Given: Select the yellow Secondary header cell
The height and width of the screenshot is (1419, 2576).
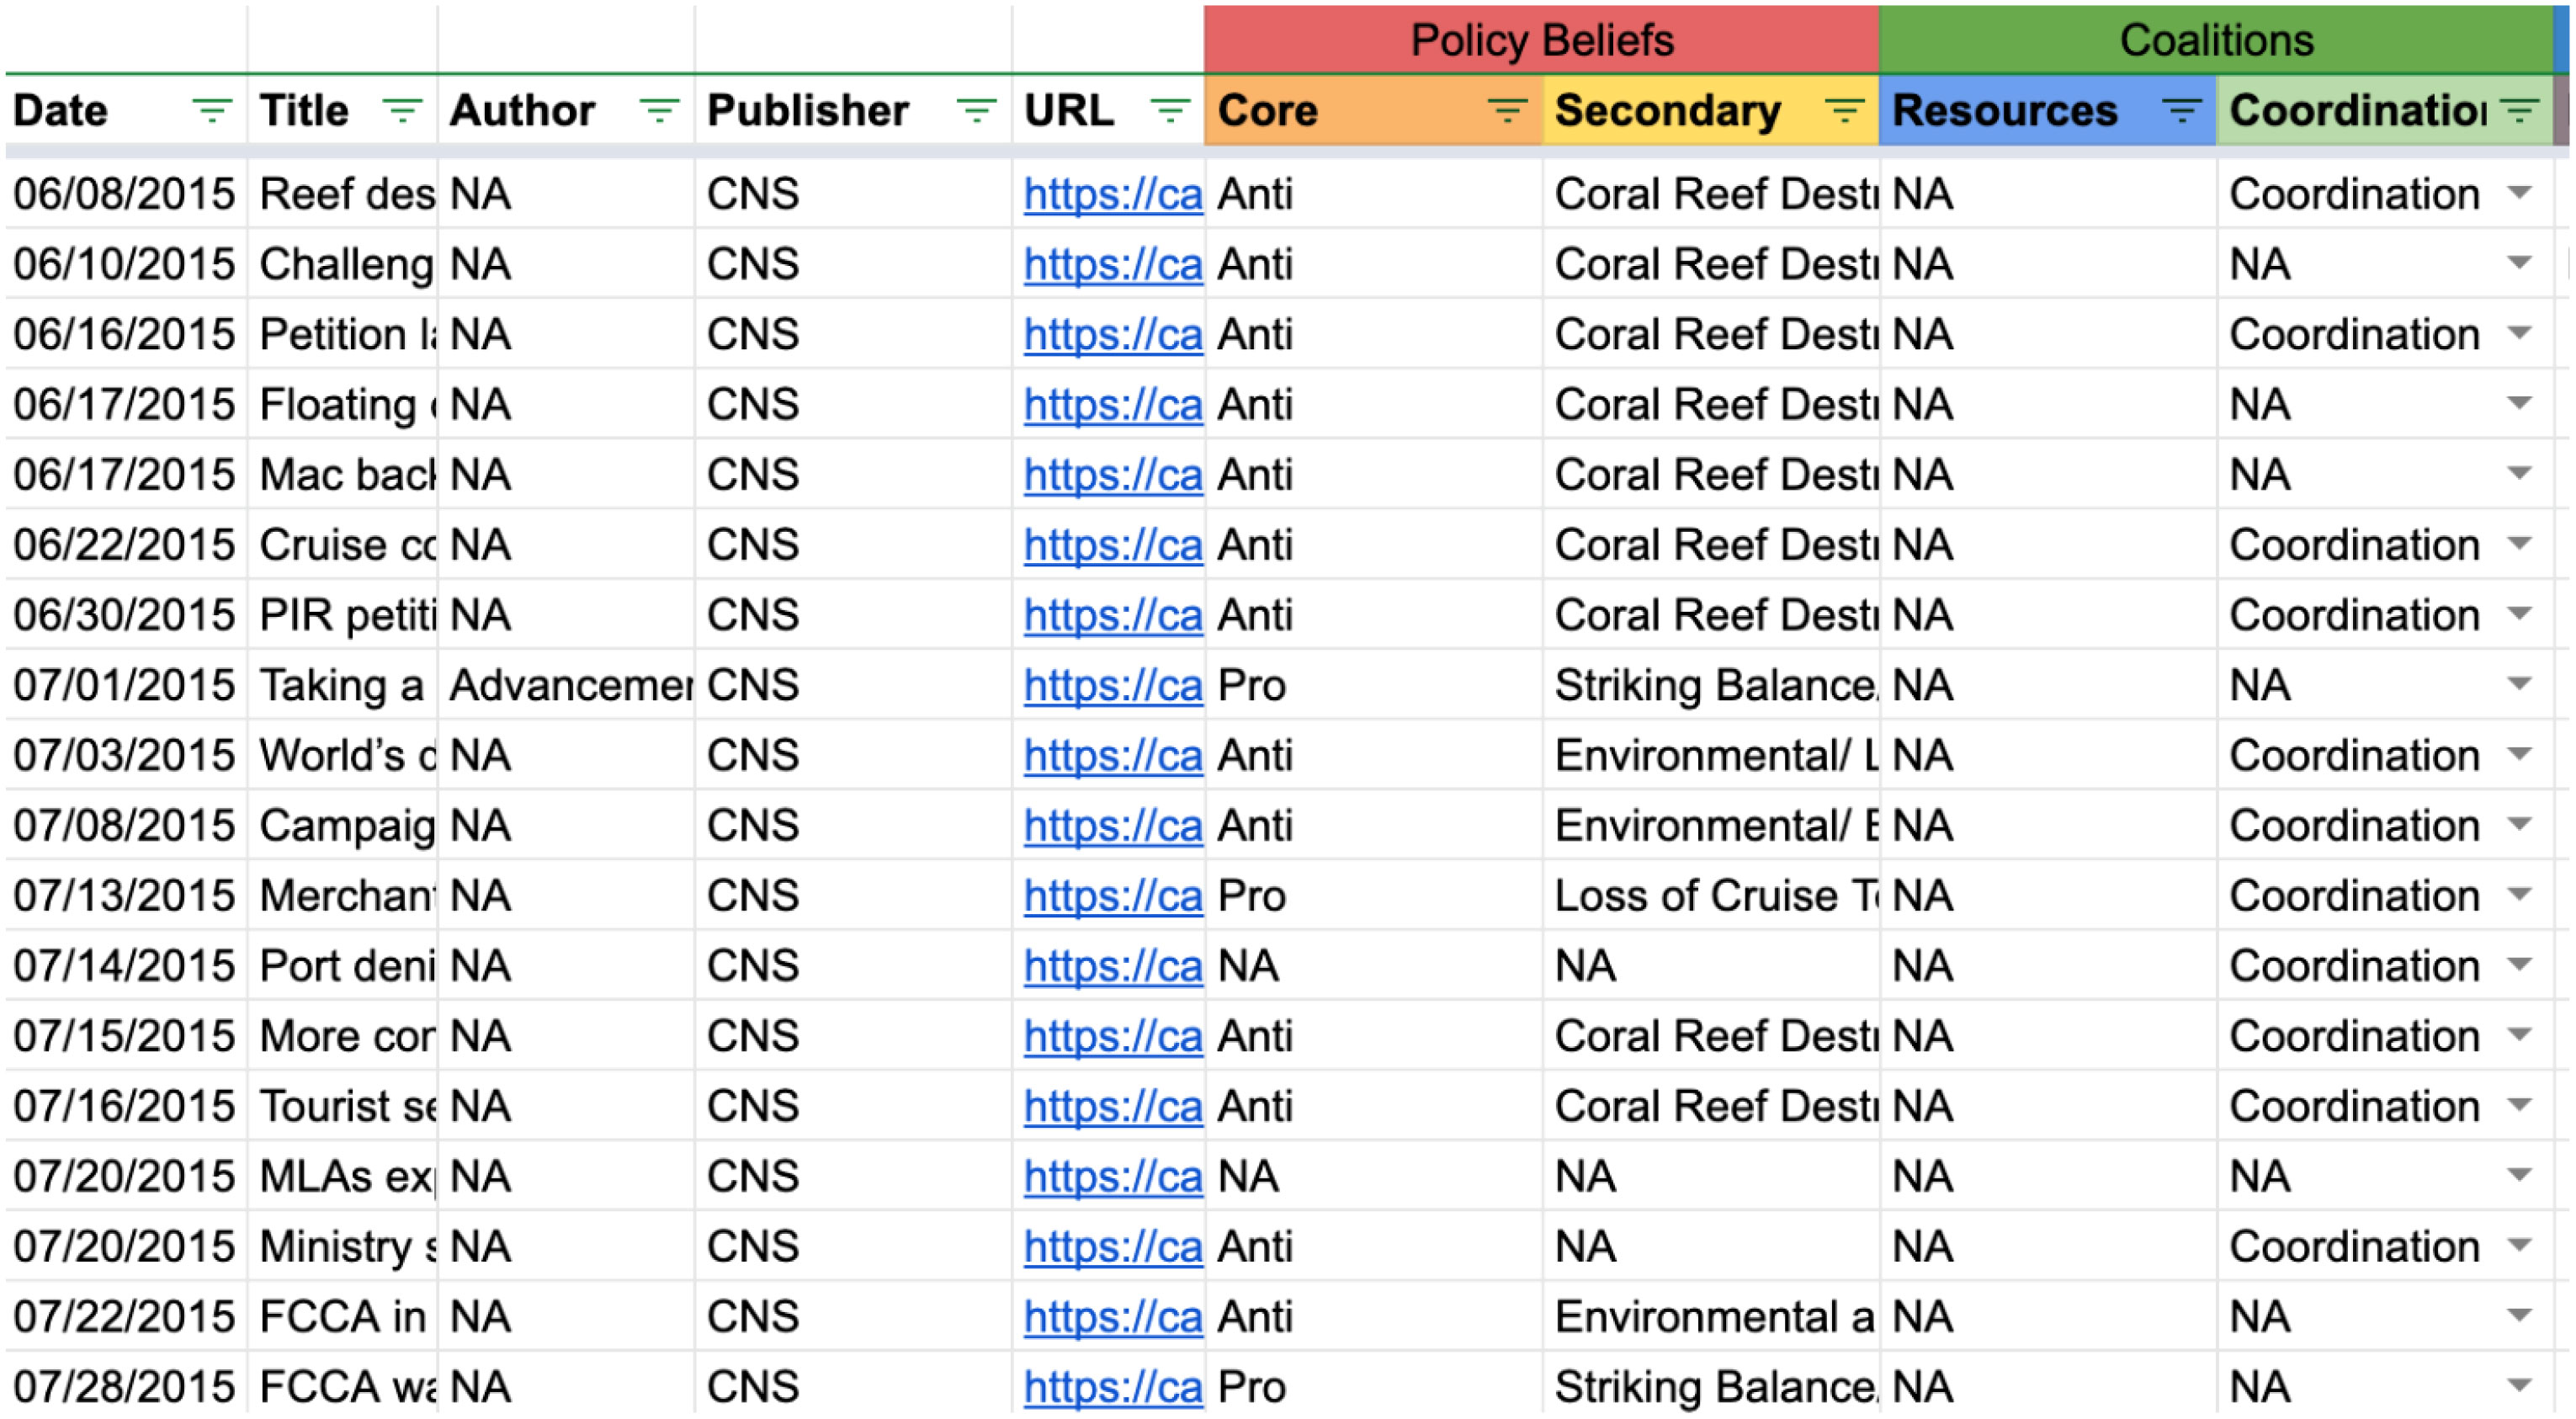Looking at the screenshot, I should (1710, 110).
